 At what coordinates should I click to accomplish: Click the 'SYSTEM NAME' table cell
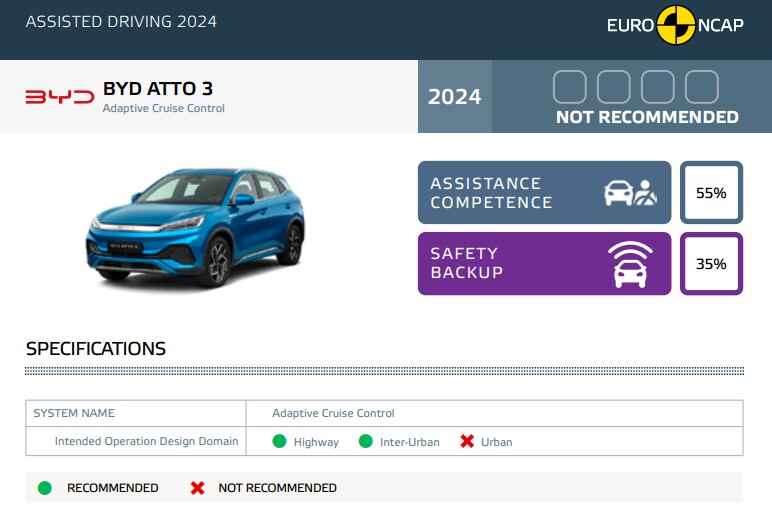(x=136, y=413)
